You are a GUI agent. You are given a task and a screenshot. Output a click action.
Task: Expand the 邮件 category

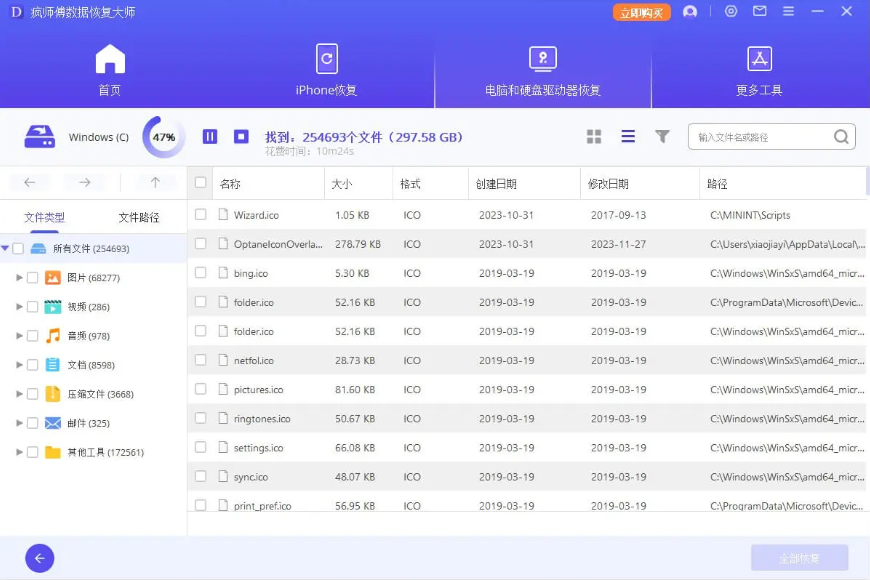(19, 423)
